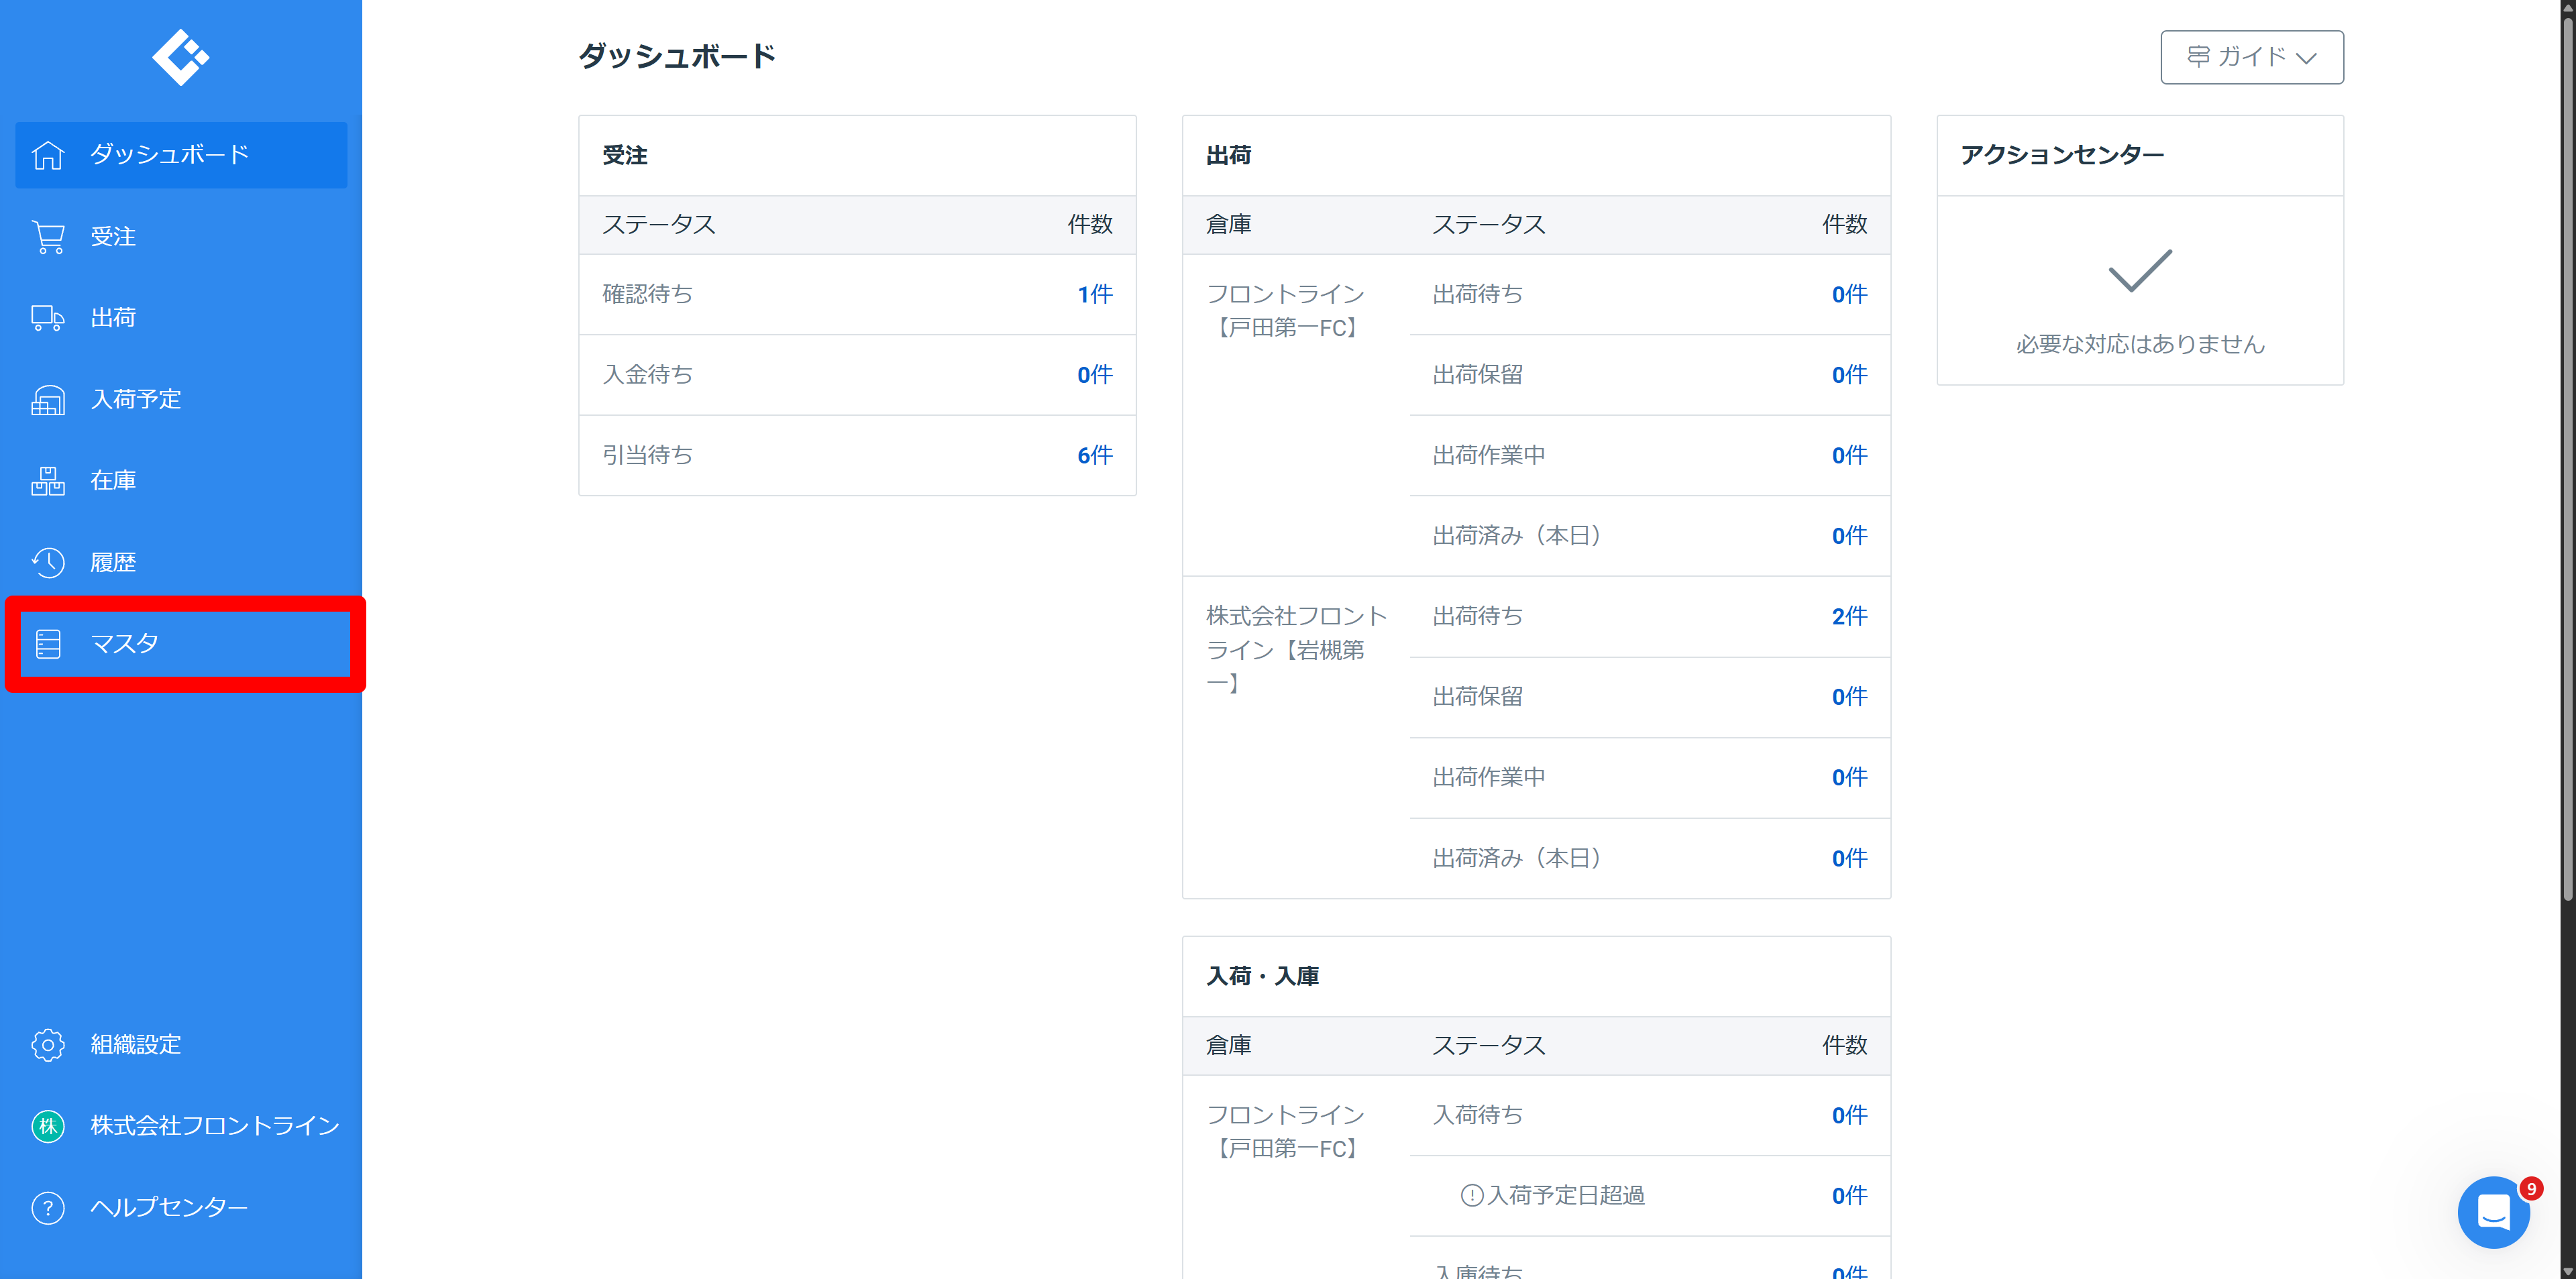Viewport: 2576px width, 1279px height.
Task: Click 0件 for 入荷待ち row
Action: point(1849,1115)
